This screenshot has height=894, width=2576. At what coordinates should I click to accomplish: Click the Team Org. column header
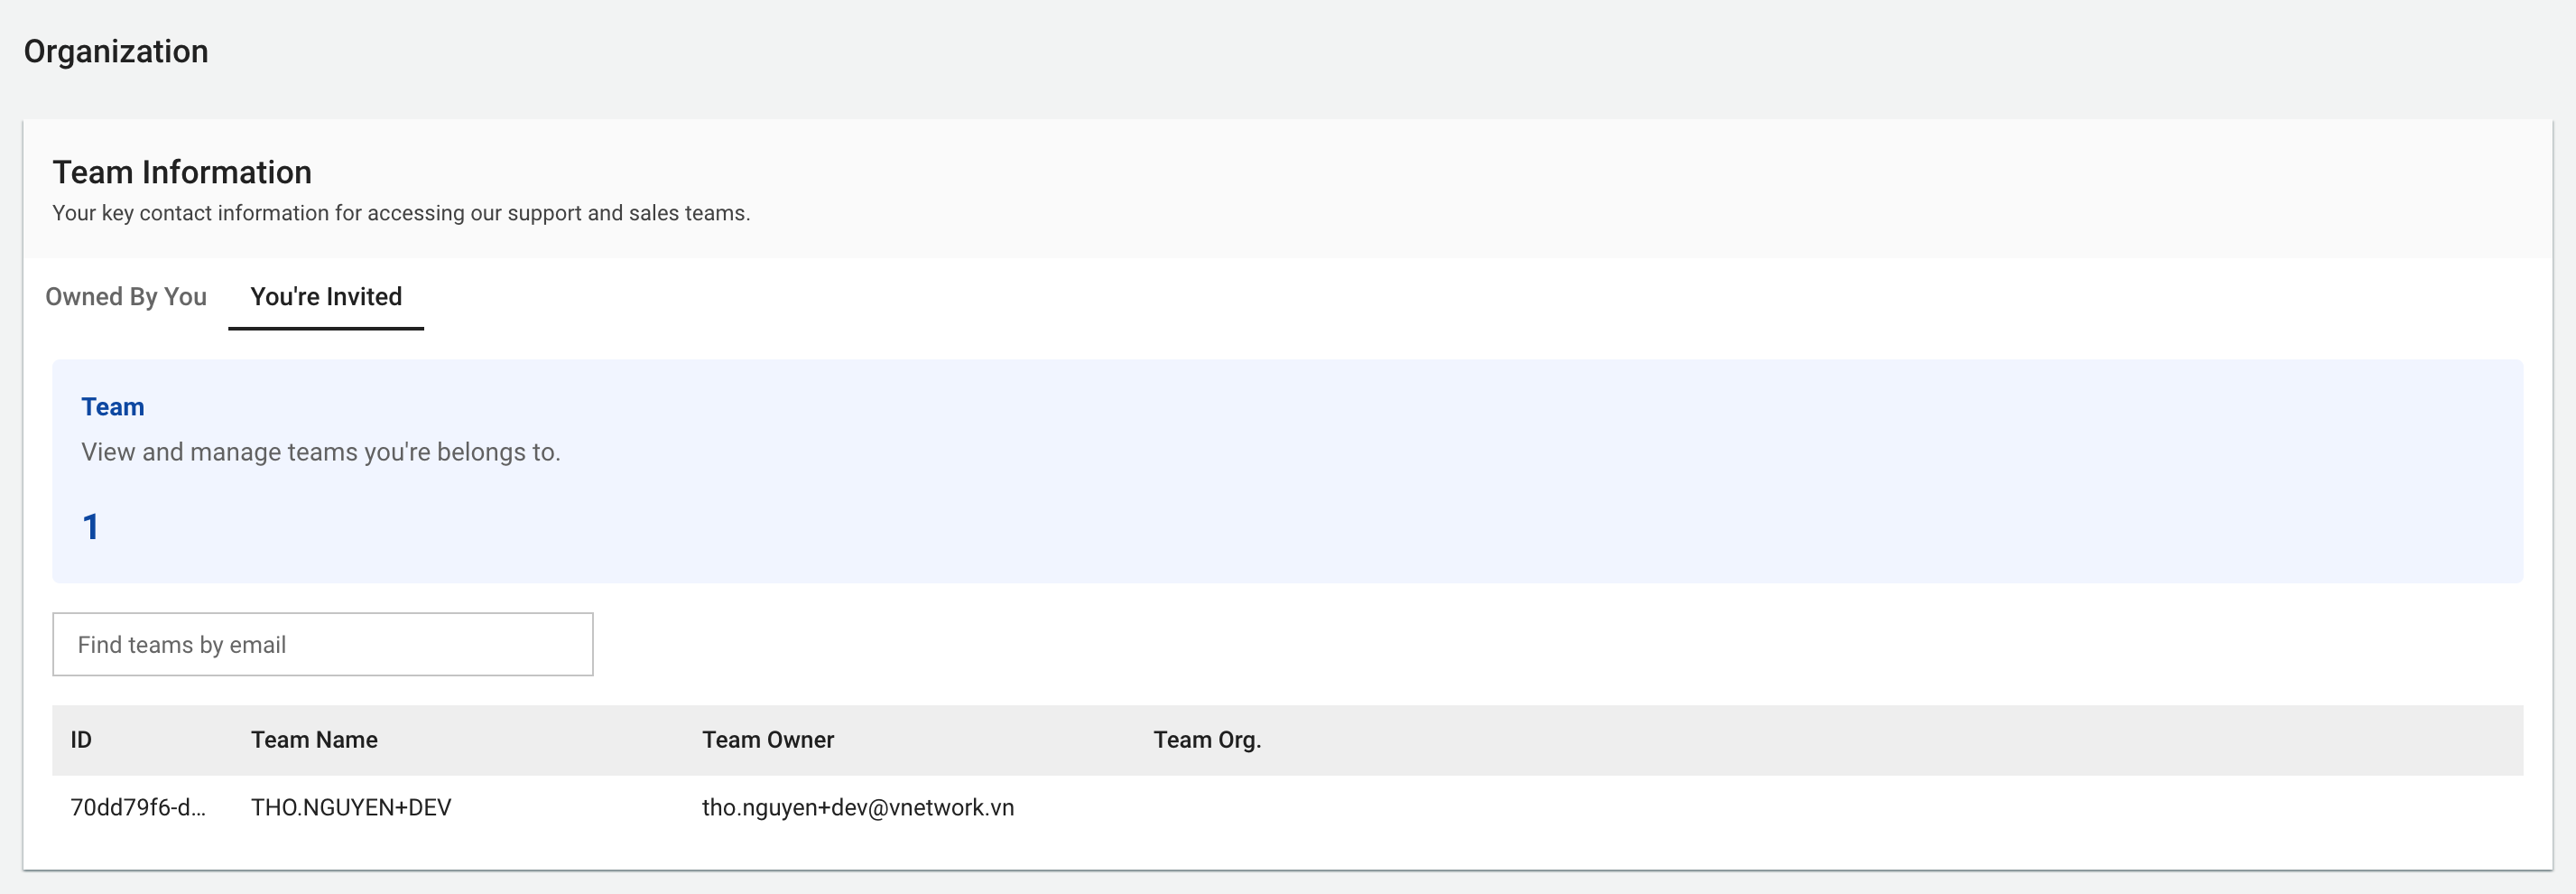point(1207,740)
